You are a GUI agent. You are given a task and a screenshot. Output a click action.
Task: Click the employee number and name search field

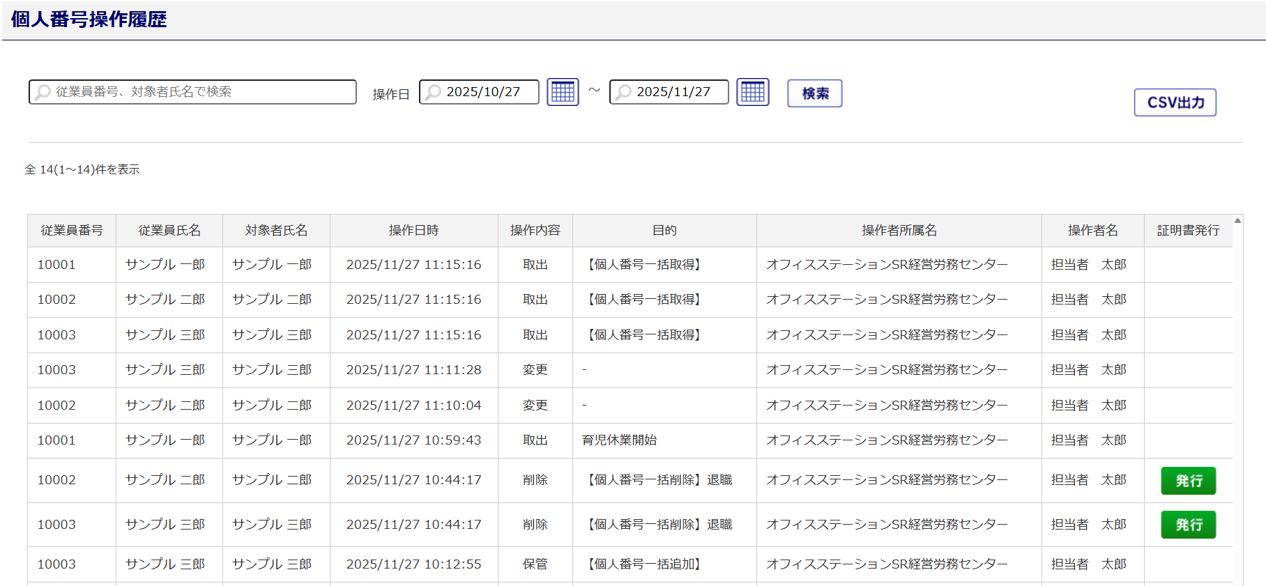[193, 92]
